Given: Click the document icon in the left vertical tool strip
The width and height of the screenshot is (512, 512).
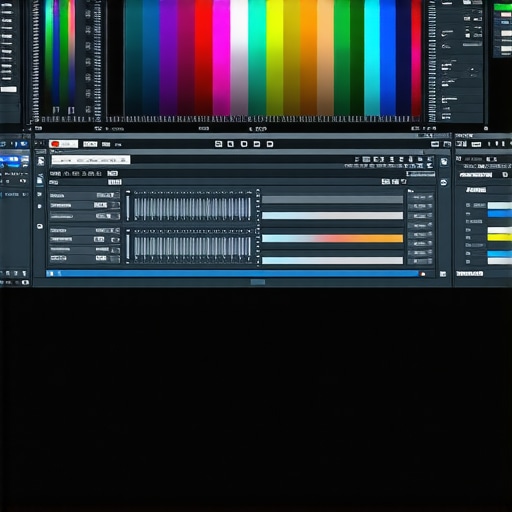Looking at the screenshot, I should click(x=40, y=180).
